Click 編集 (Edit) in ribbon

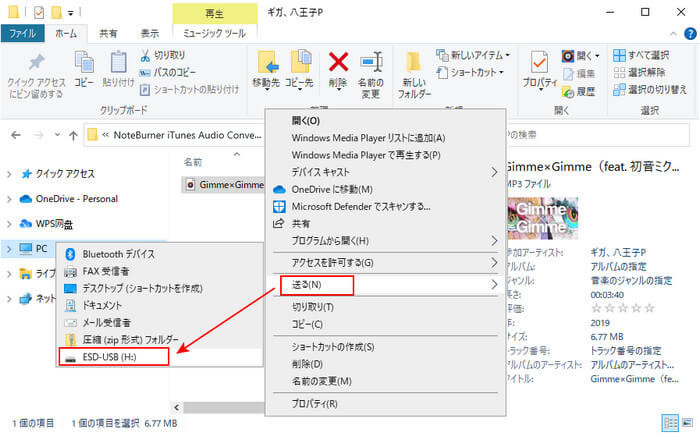[x=579, y=74]
